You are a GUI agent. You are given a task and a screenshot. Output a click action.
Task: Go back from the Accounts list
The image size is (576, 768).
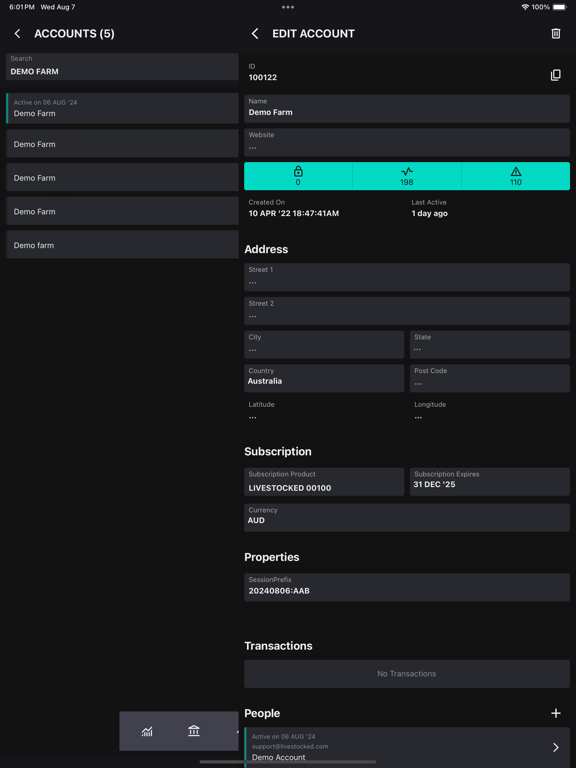(x=18, y=33)
